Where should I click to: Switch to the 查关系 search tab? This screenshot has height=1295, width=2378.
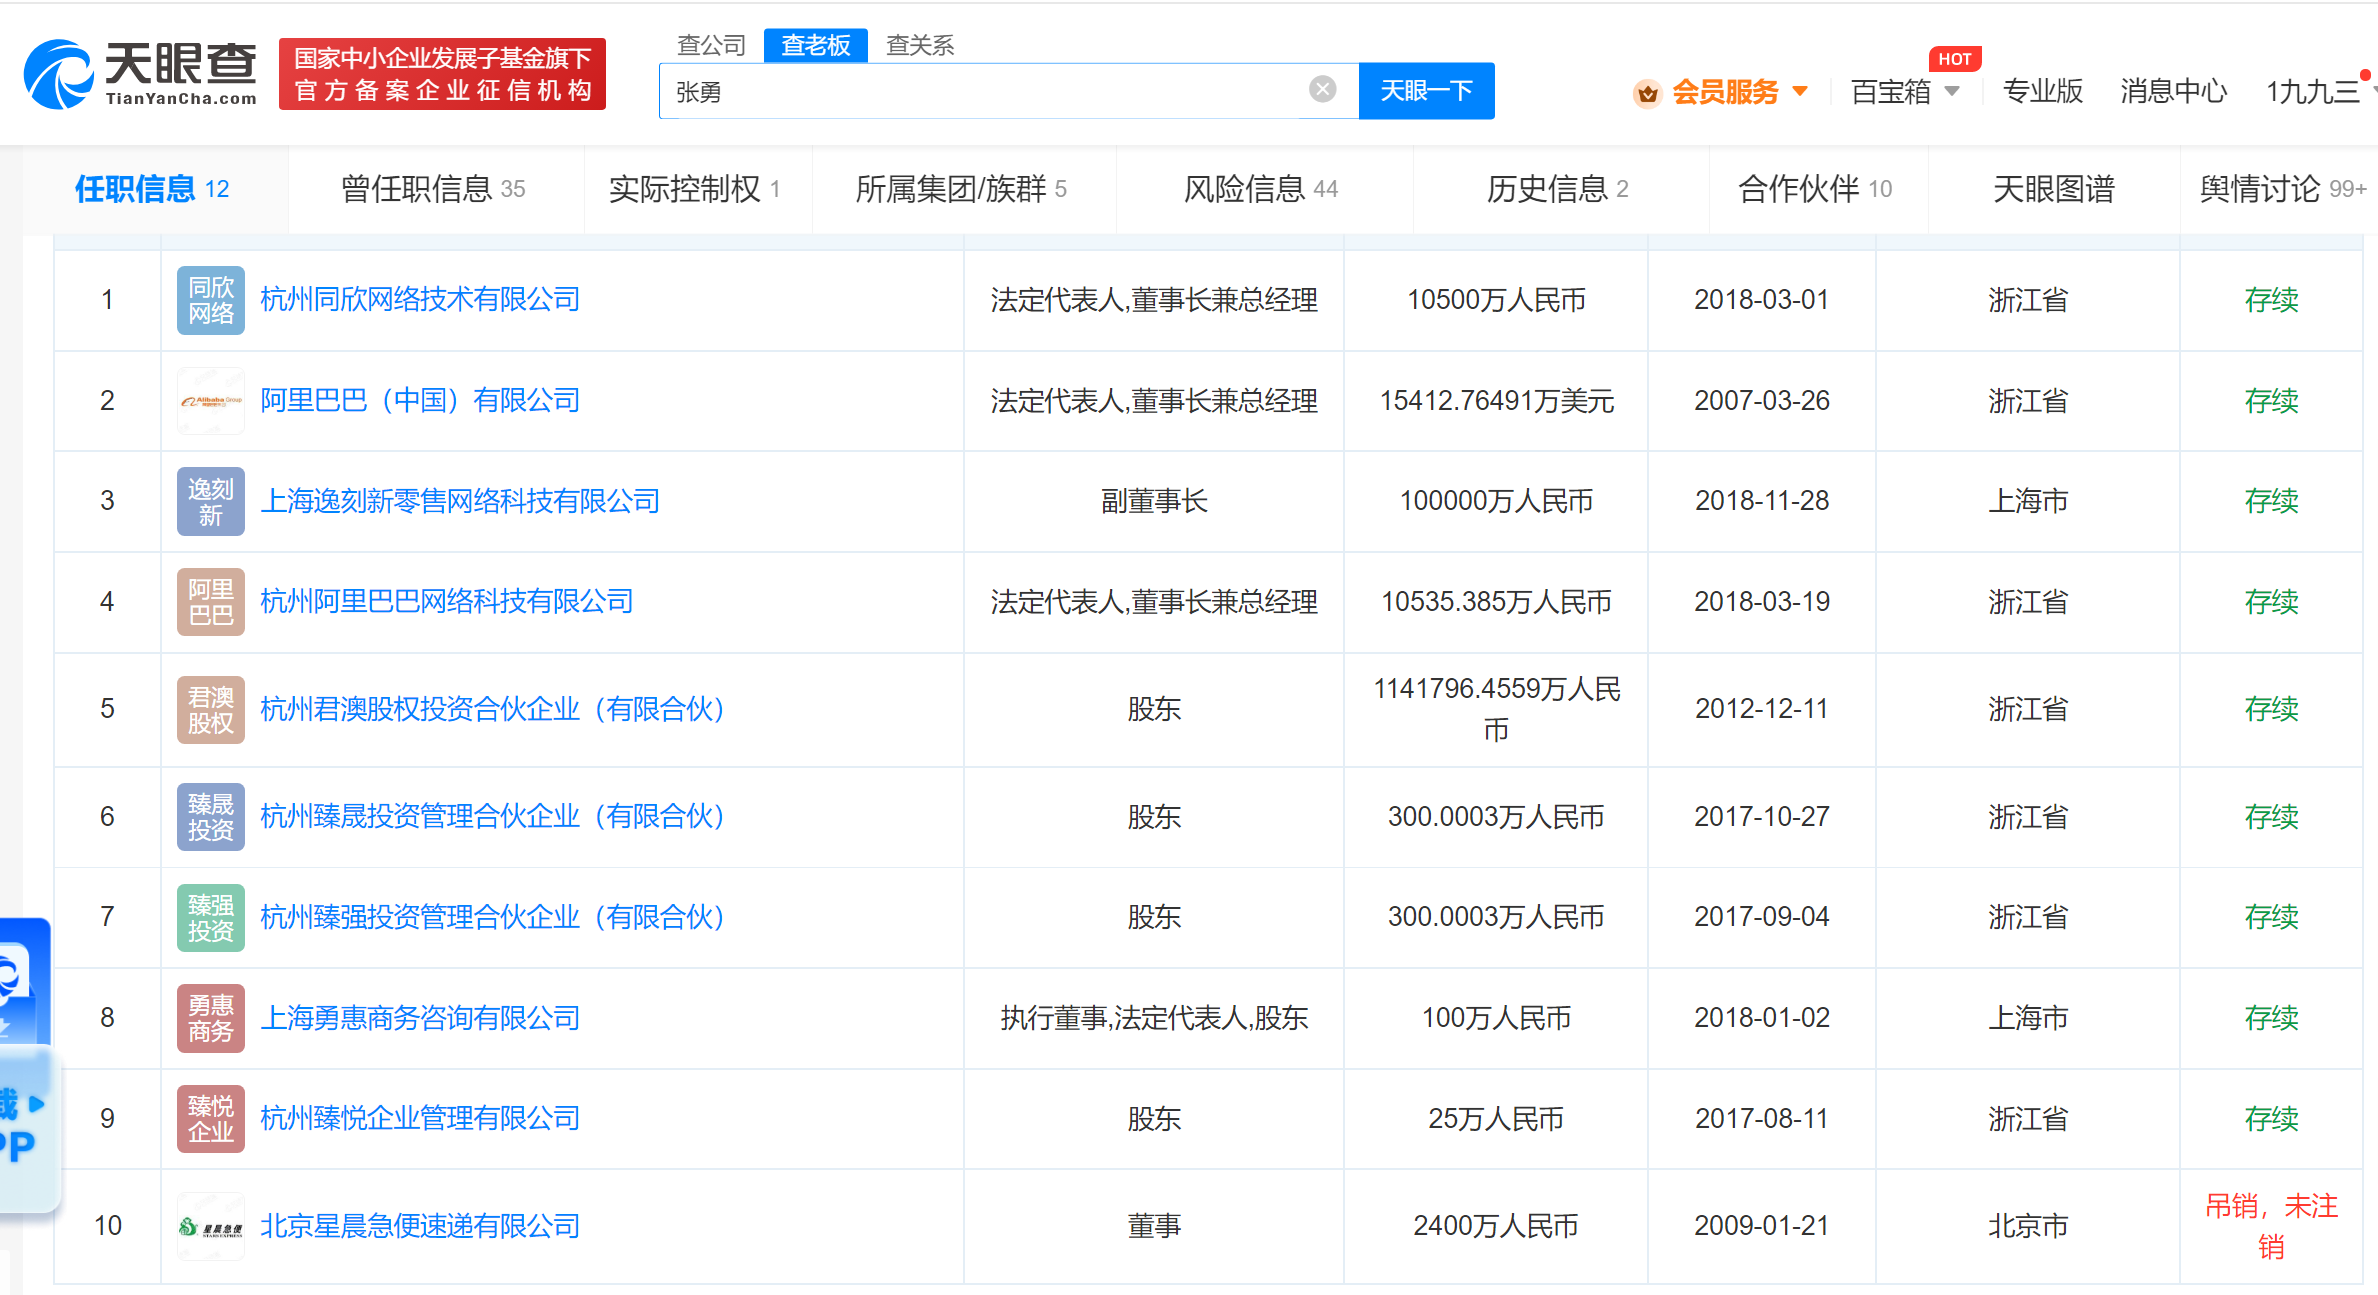tap(919, 45)
